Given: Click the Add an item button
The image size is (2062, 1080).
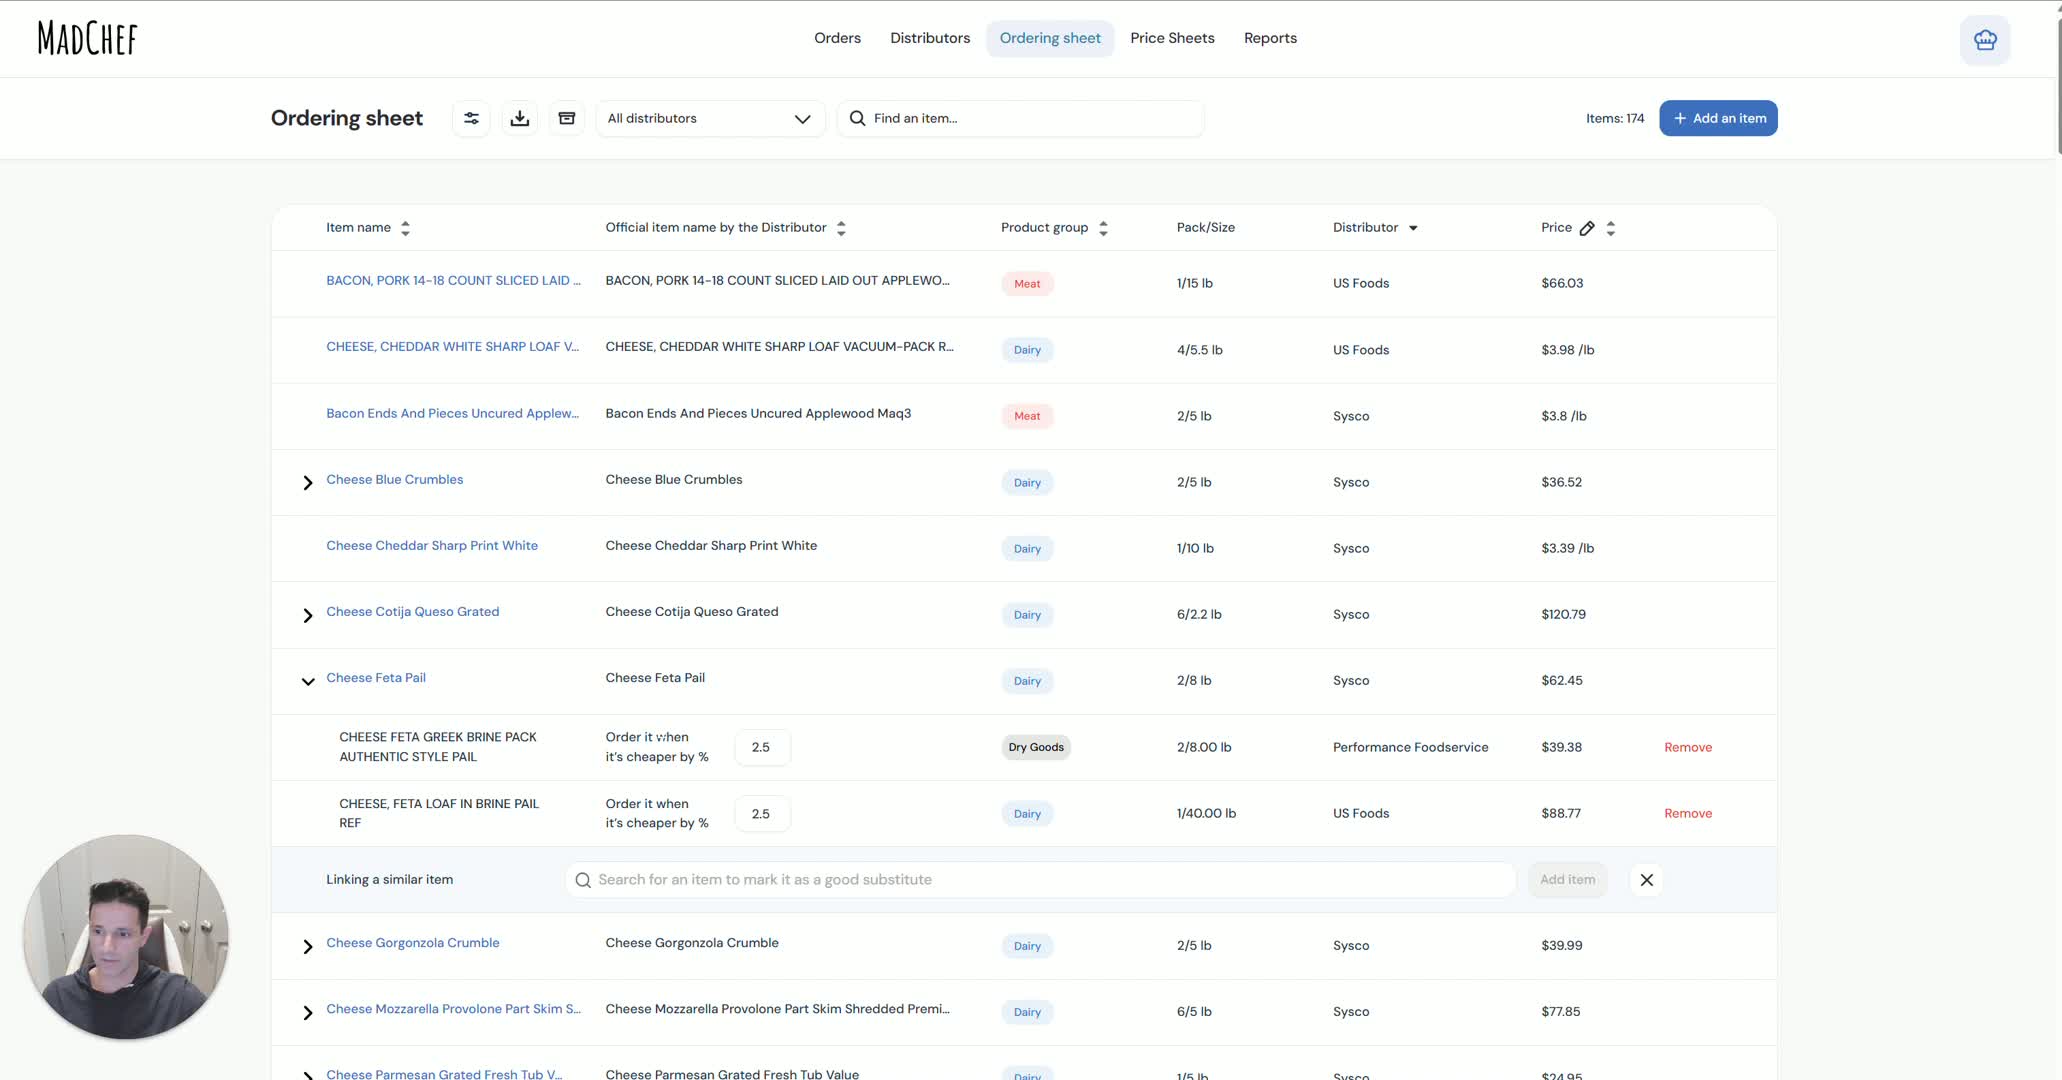Looking at the screenshot, I should [x=1718, y=118].
